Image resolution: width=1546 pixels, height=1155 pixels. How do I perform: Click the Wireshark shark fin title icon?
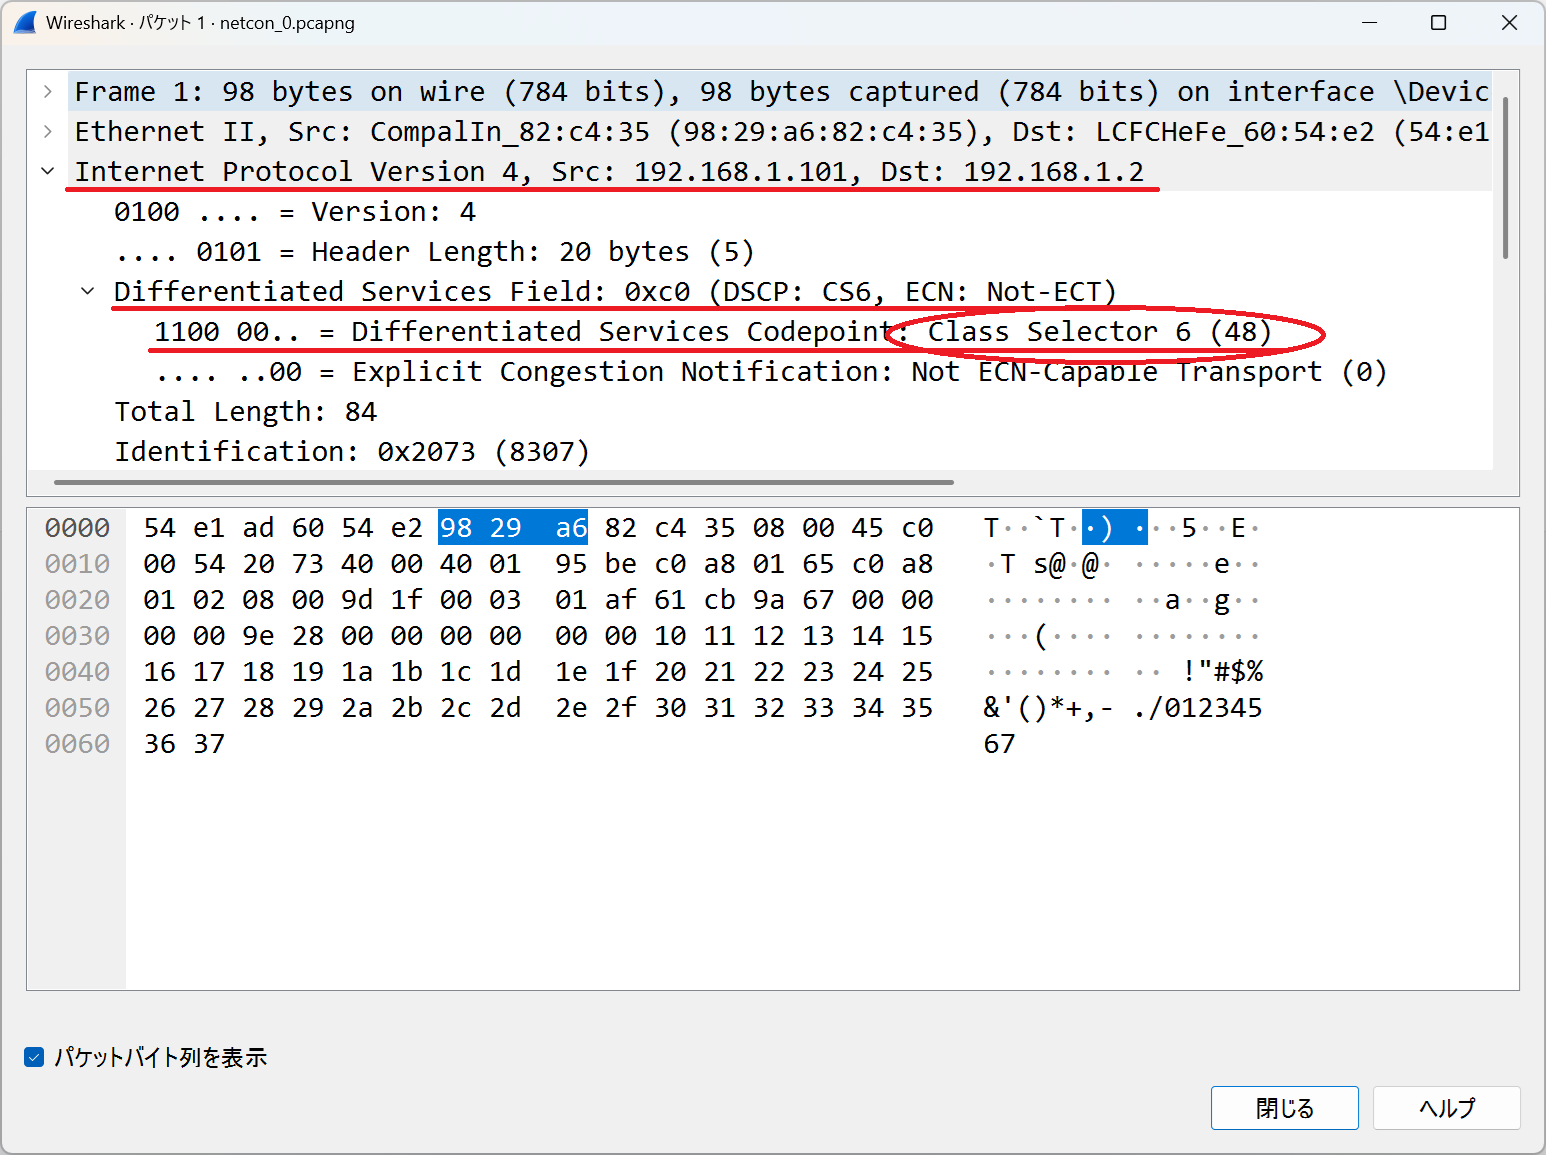point(25,22)
